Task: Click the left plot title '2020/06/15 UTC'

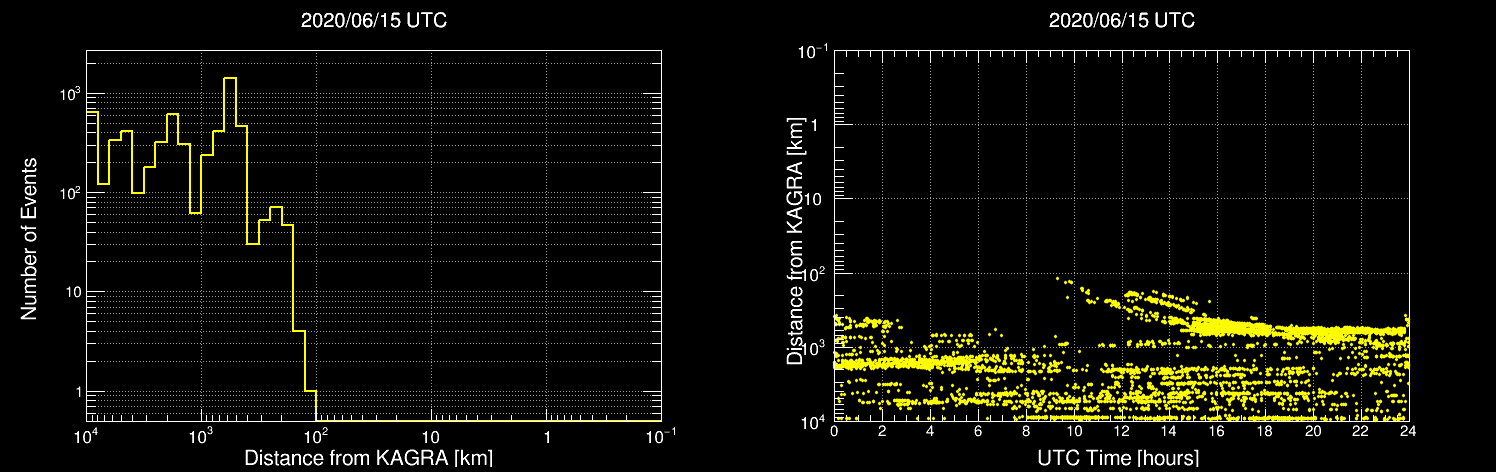Action: click(374, 20)
